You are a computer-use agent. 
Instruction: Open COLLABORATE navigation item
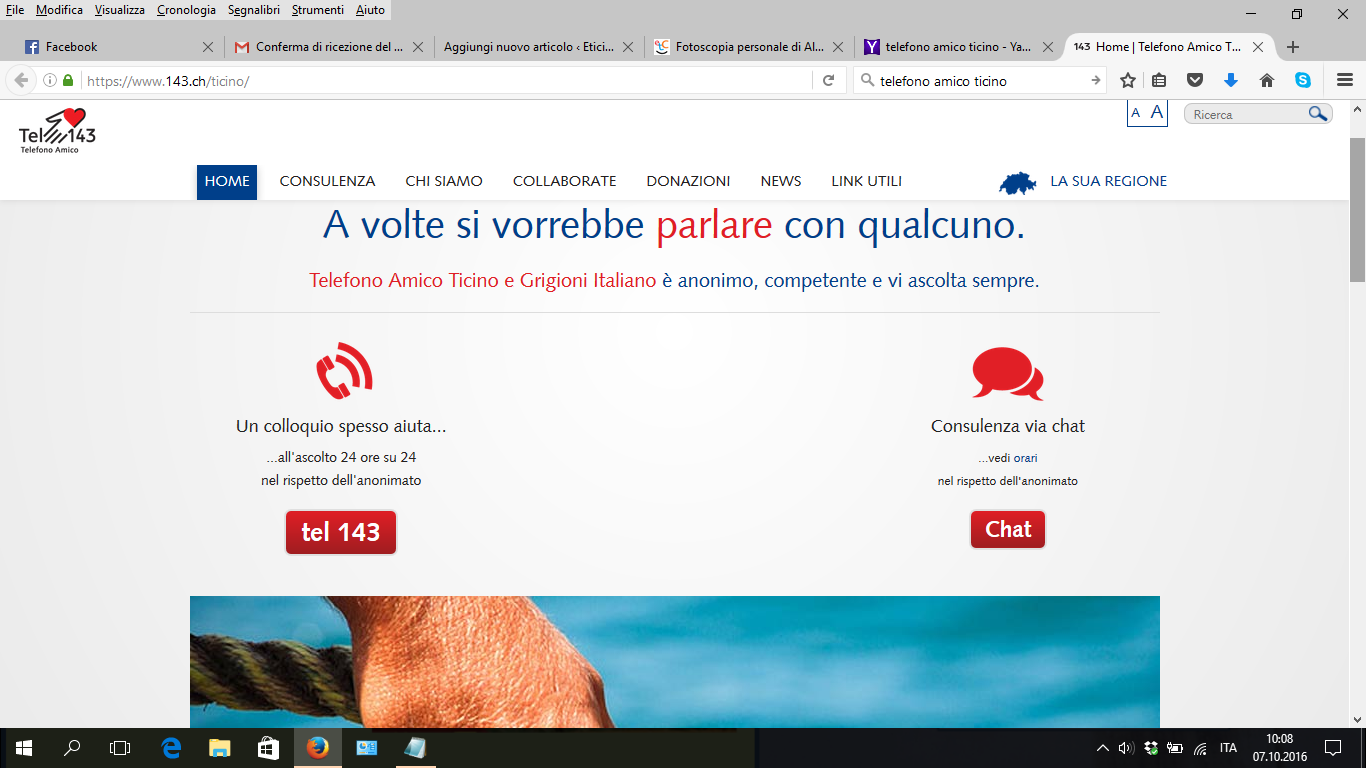pos(564,182)
